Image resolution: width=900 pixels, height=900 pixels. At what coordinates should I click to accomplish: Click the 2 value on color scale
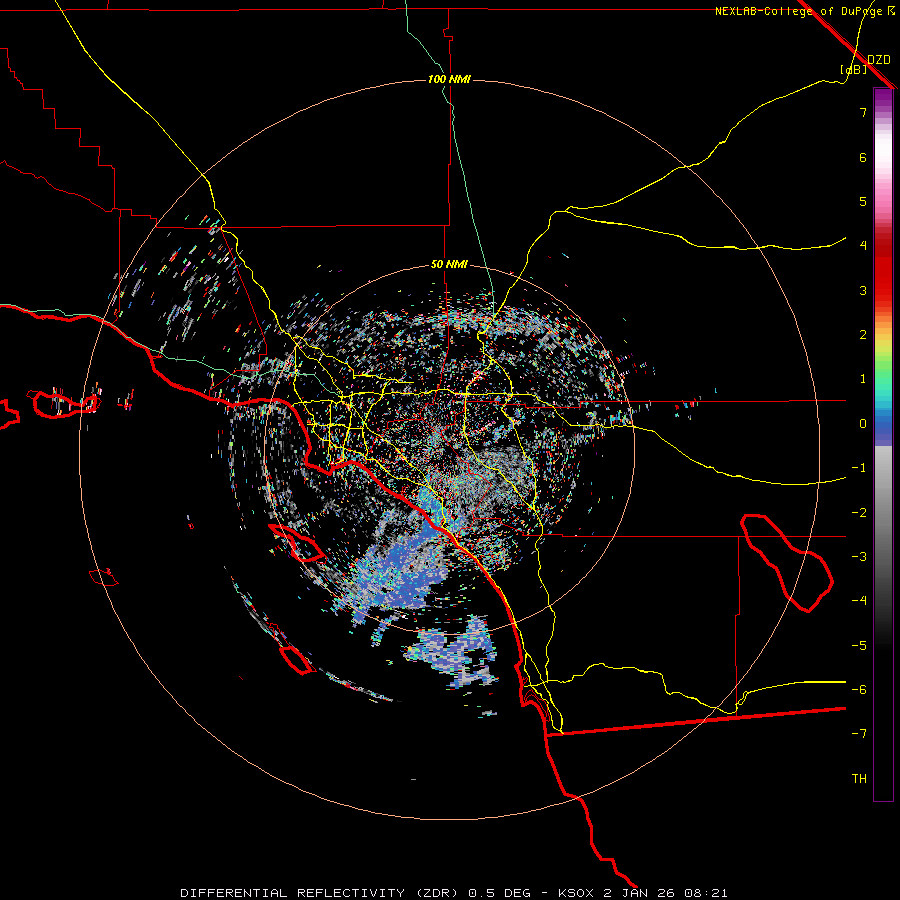(x=863, y=335)
